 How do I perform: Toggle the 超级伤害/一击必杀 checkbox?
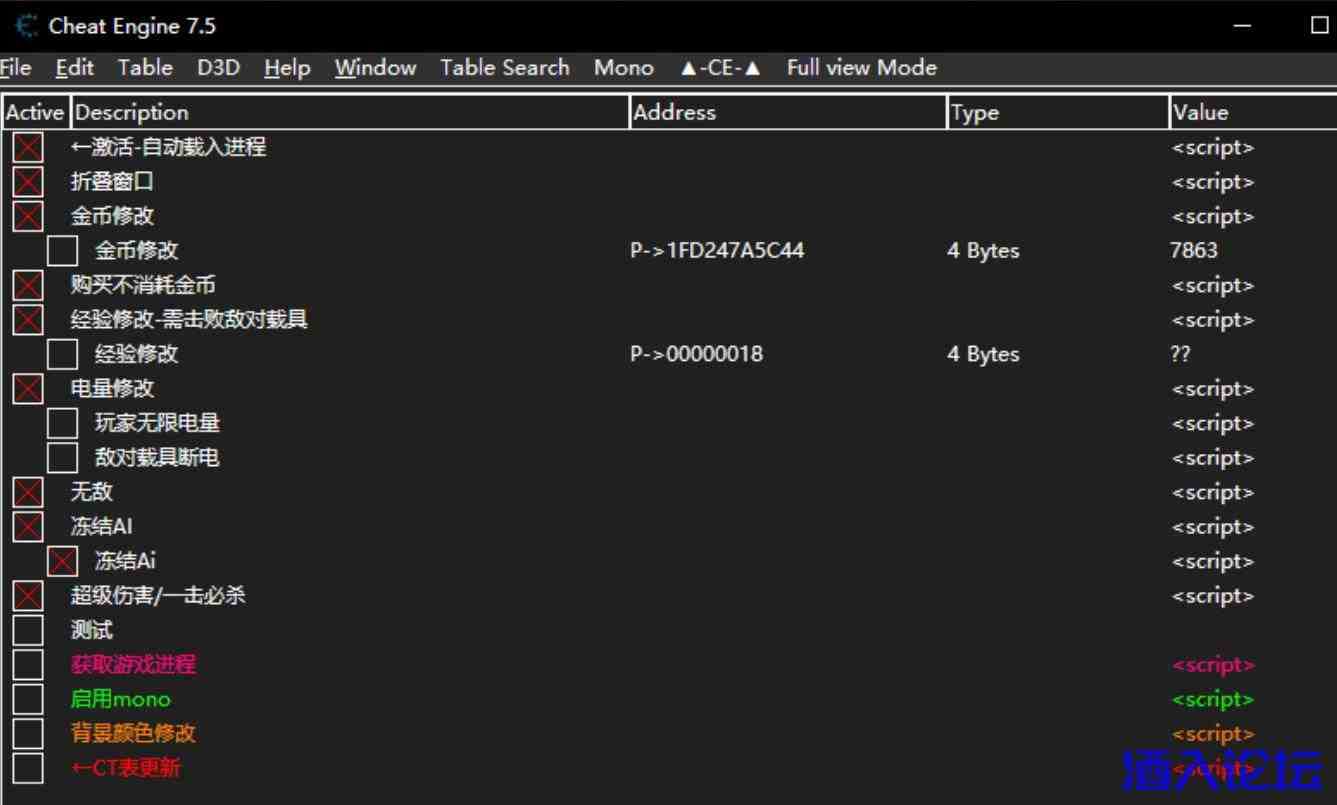tap(28, 596)
